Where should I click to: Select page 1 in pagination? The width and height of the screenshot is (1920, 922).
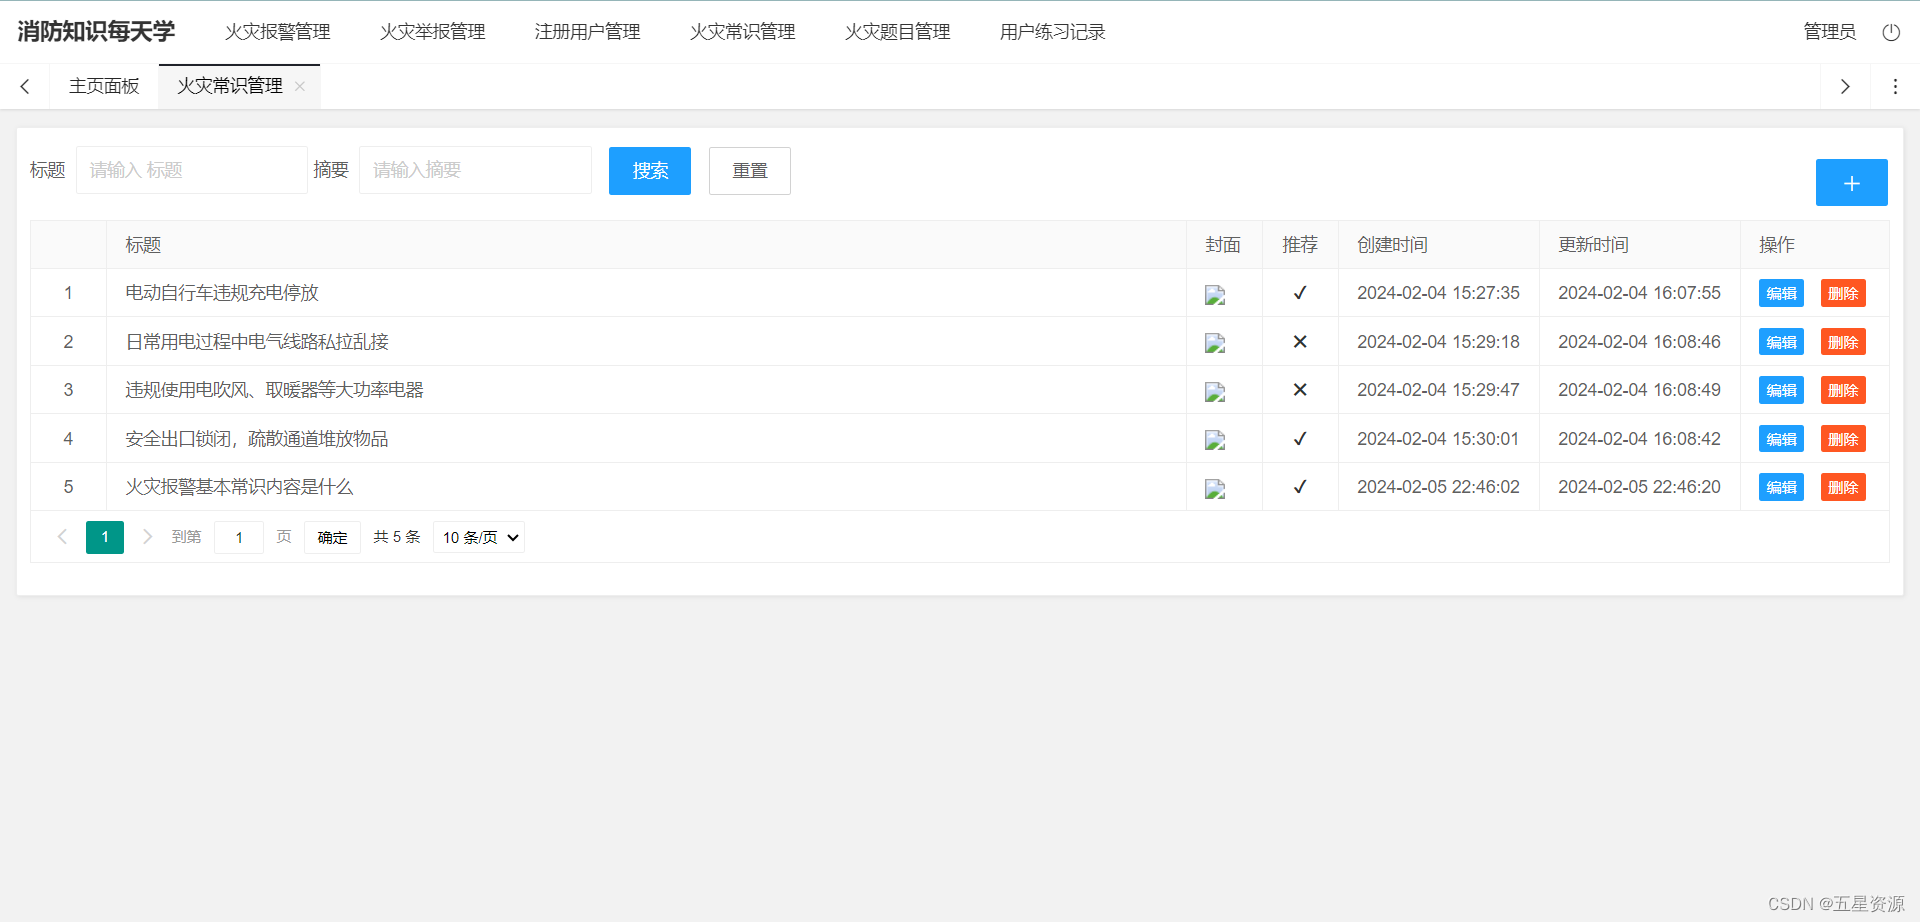(x=105, y=537)
